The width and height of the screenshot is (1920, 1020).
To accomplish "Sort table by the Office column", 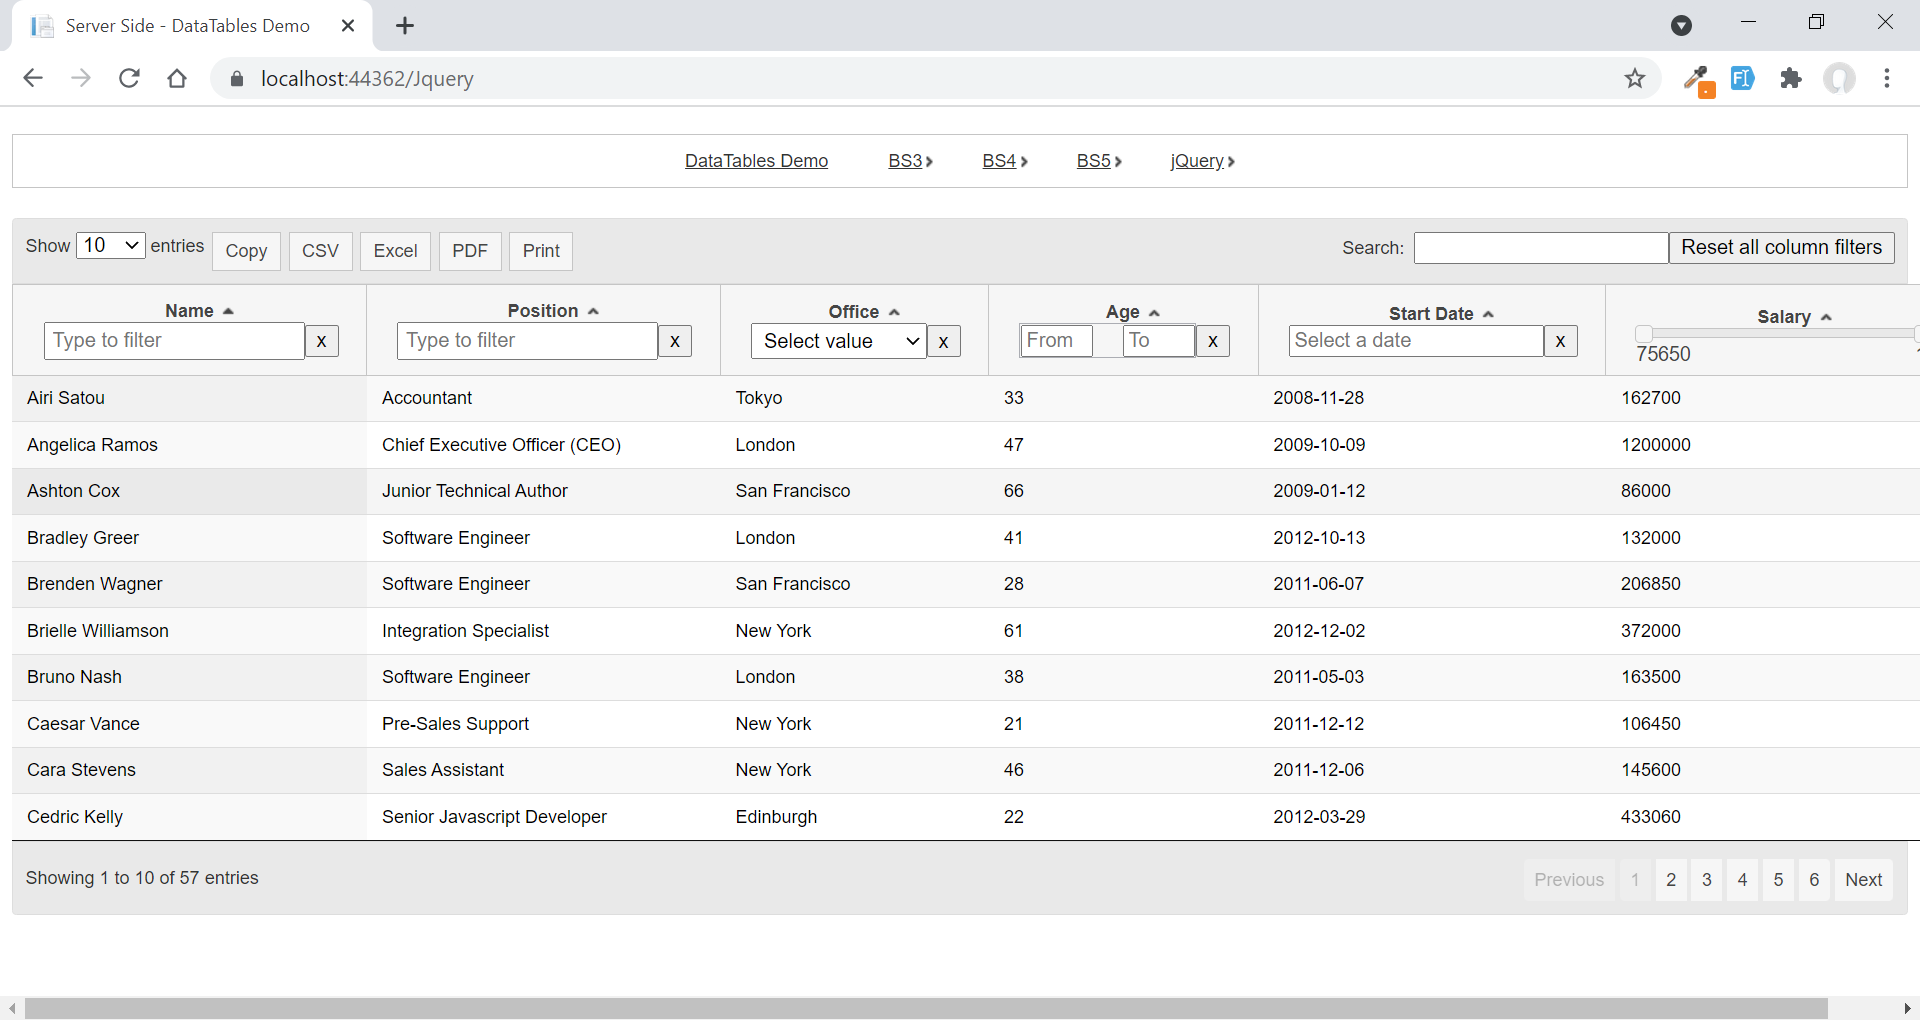I will point(854,312).
